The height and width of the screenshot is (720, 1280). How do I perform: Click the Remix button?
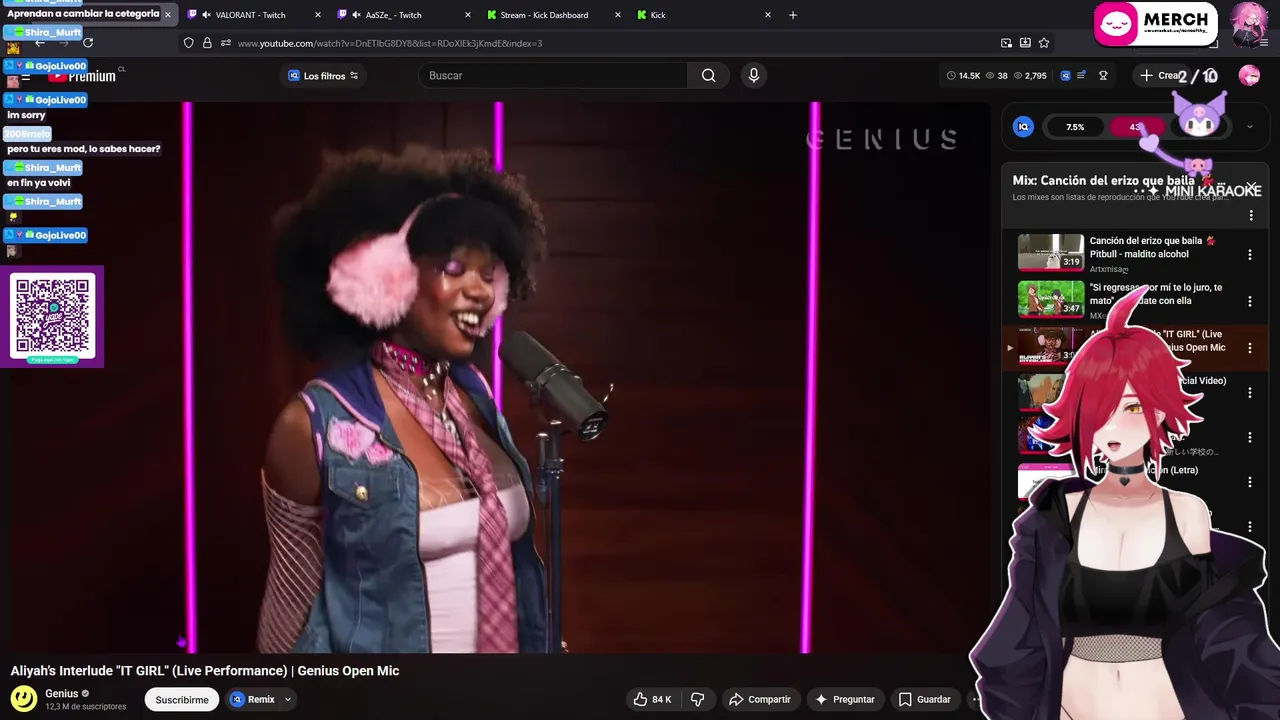tap(253, 700)
